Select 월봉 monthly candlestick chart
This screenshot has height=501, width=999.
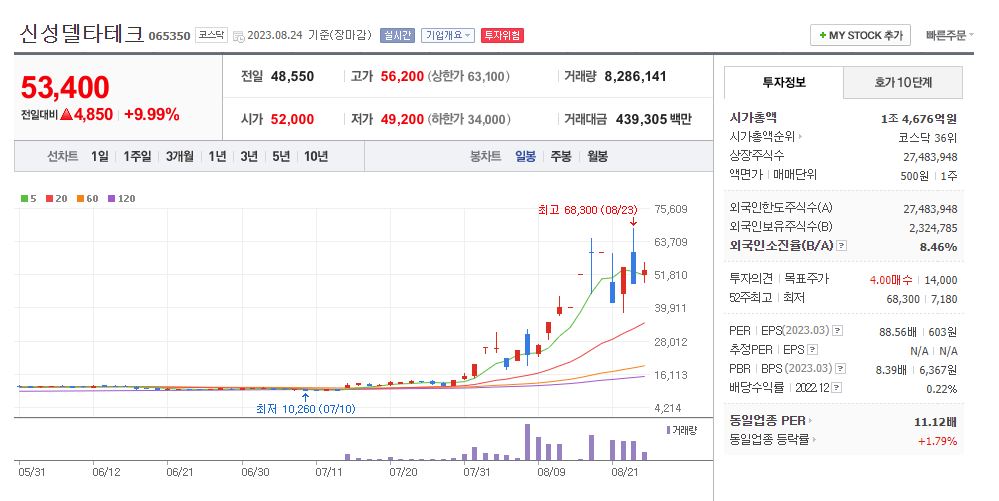[x=598, y=156]
